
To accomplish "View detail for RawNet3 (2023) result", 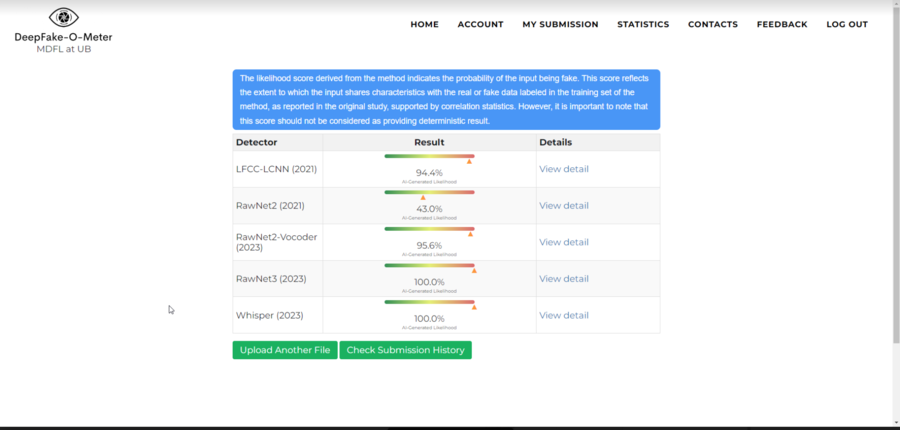I will click(x=564, y=279).
